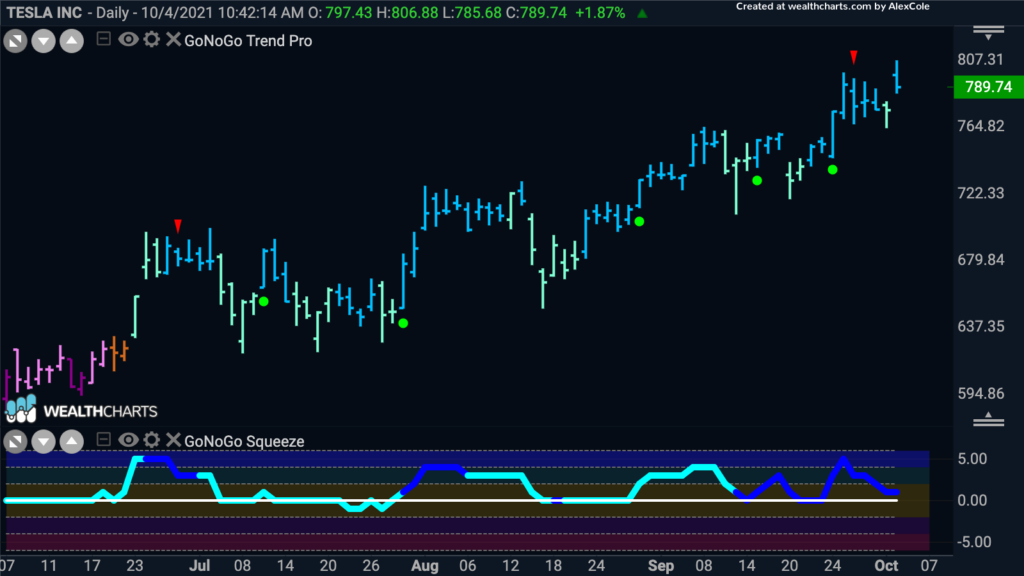Click the price scale bottom handle arrow

[x=989, y=419]
